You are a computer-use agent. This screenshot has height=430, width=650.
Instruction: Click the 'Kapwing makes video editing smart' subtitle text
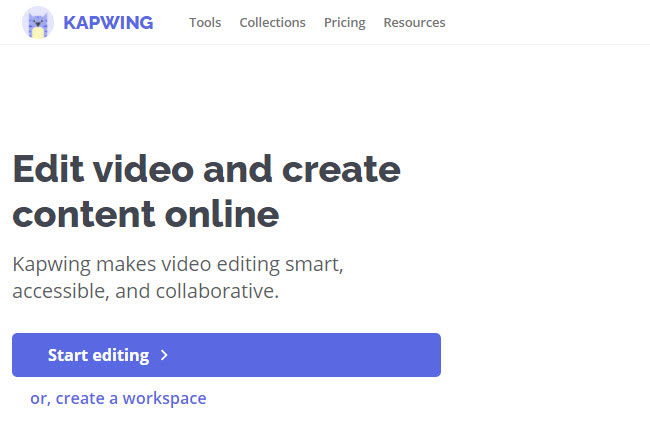coord(178,277)
